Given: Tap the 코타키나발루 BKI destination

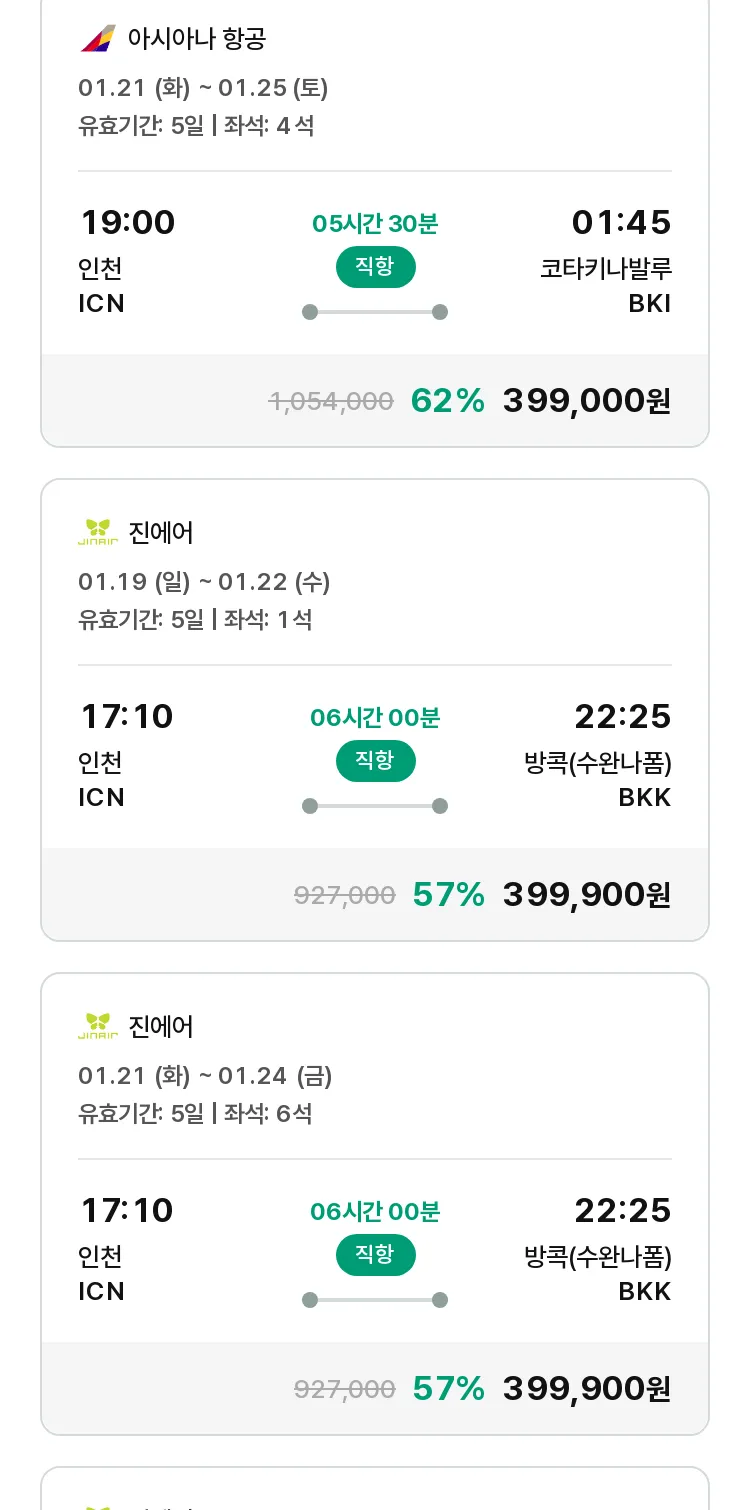Looking at the screenshot, I should pyautogui.click(x=606, y=286).
